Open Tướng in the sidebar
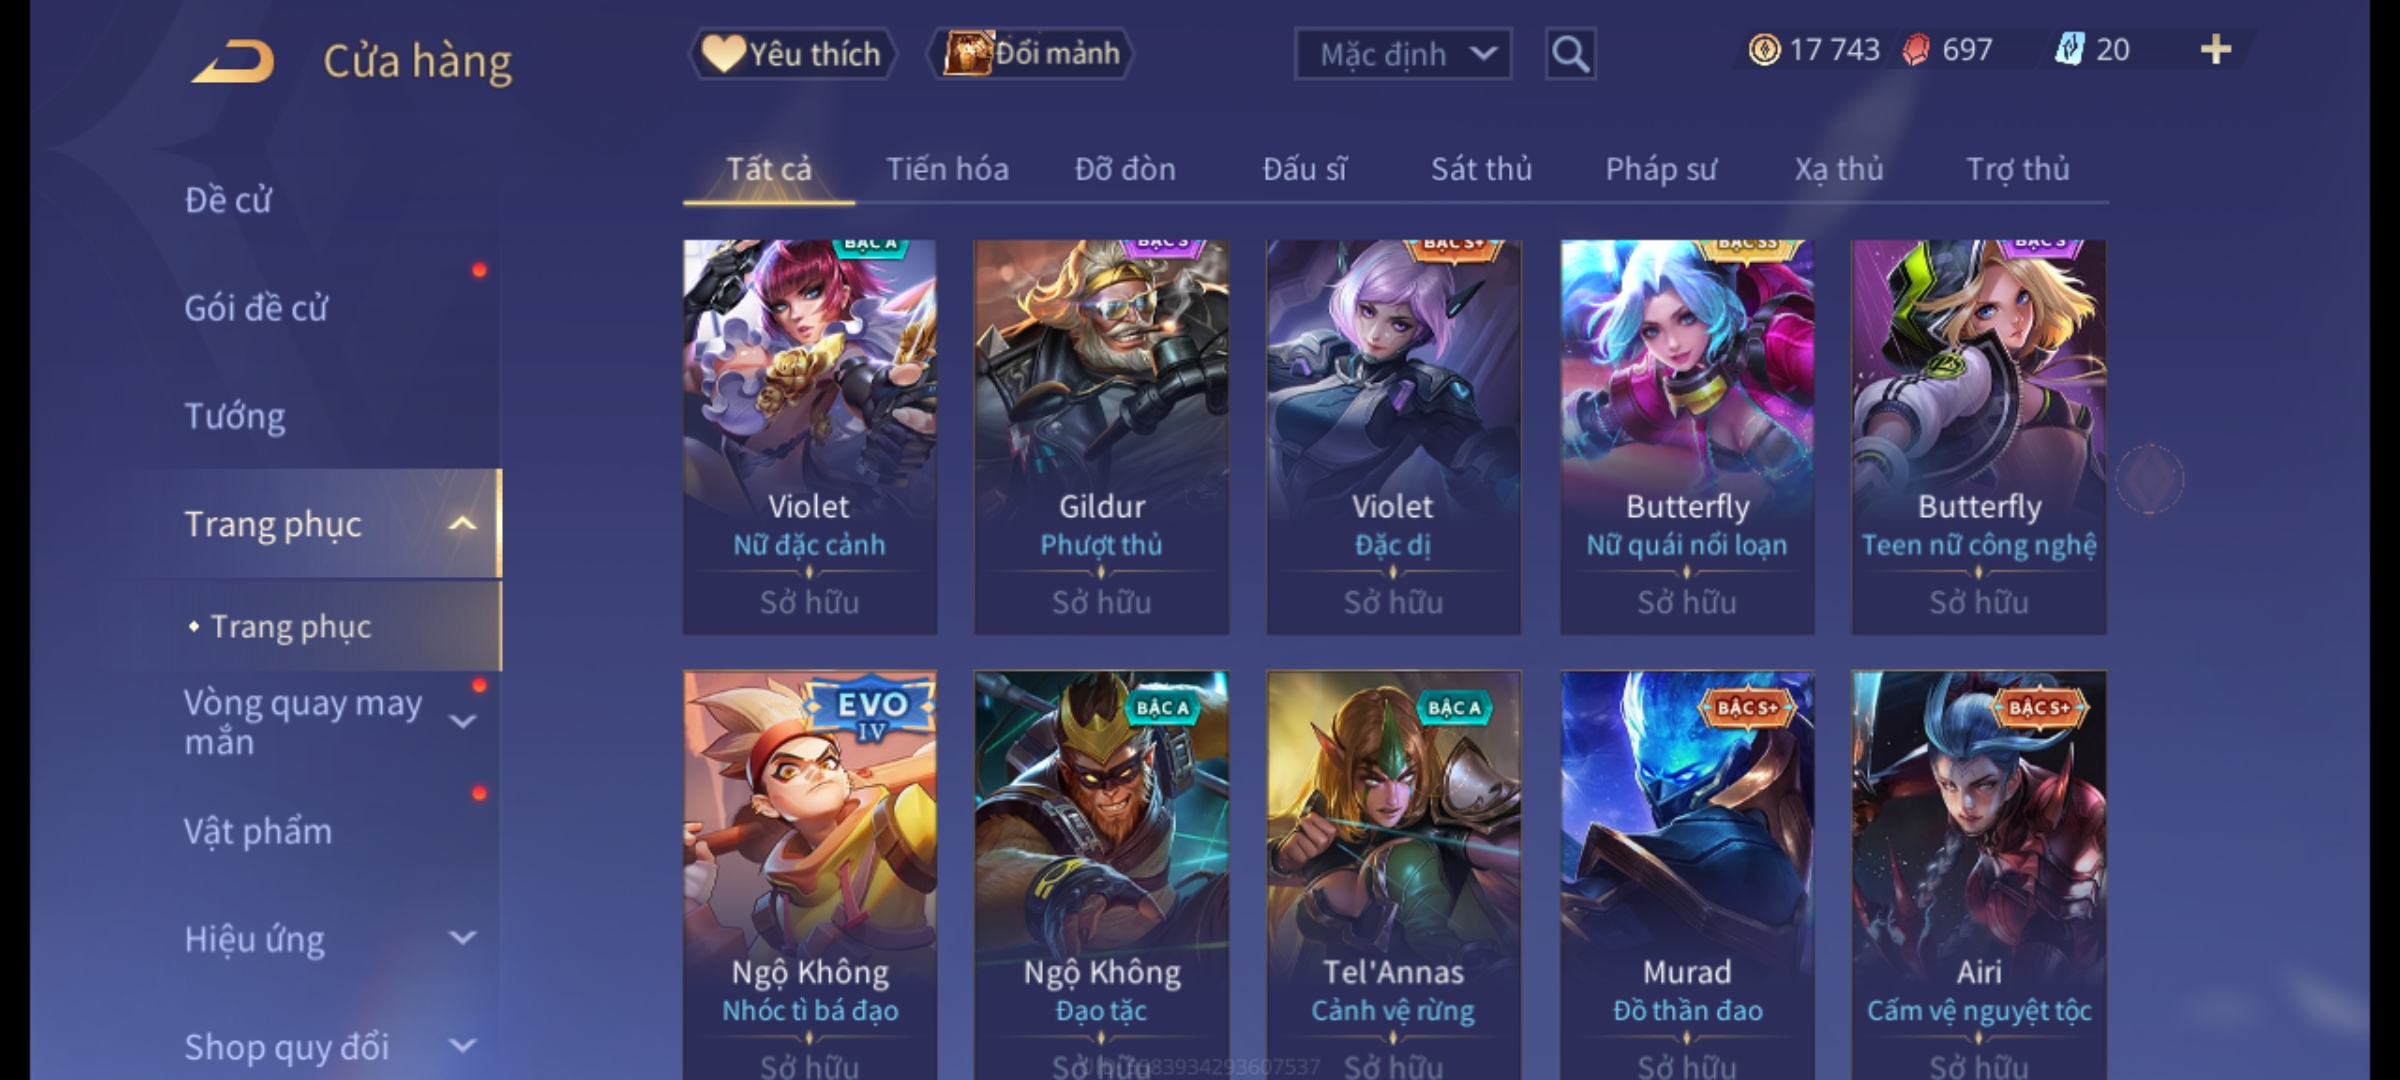The width and height of the screenshot is (2400, 1080). 235,416
